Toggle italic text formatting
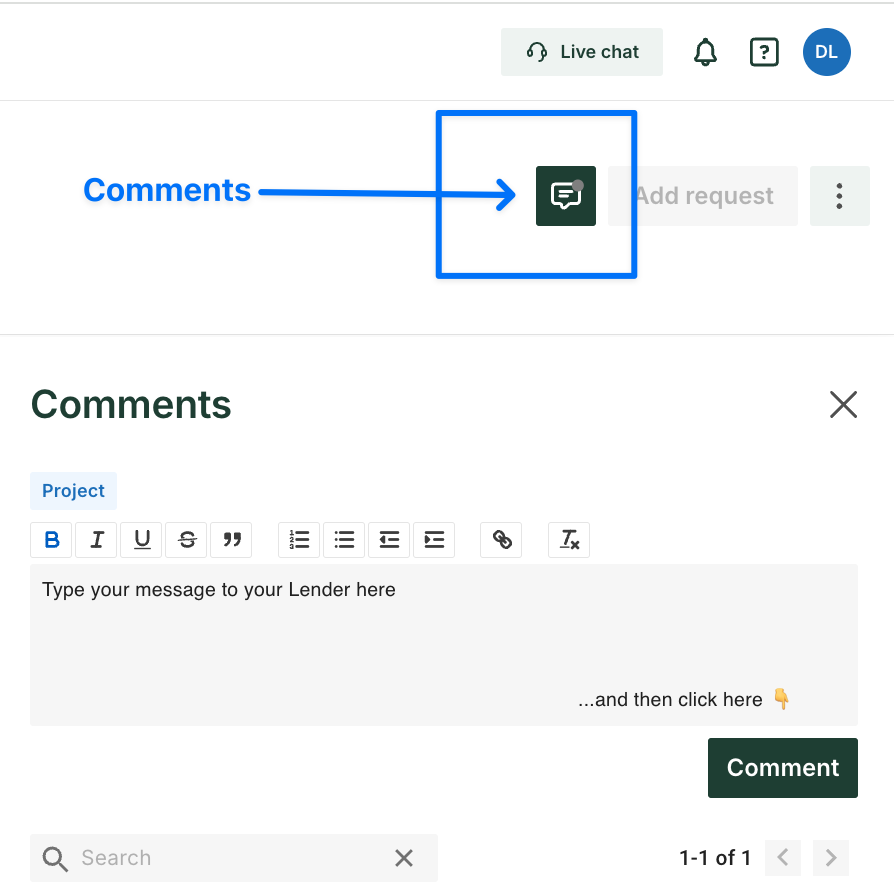The width and height of the screenshot is (894, 892). 97,540
